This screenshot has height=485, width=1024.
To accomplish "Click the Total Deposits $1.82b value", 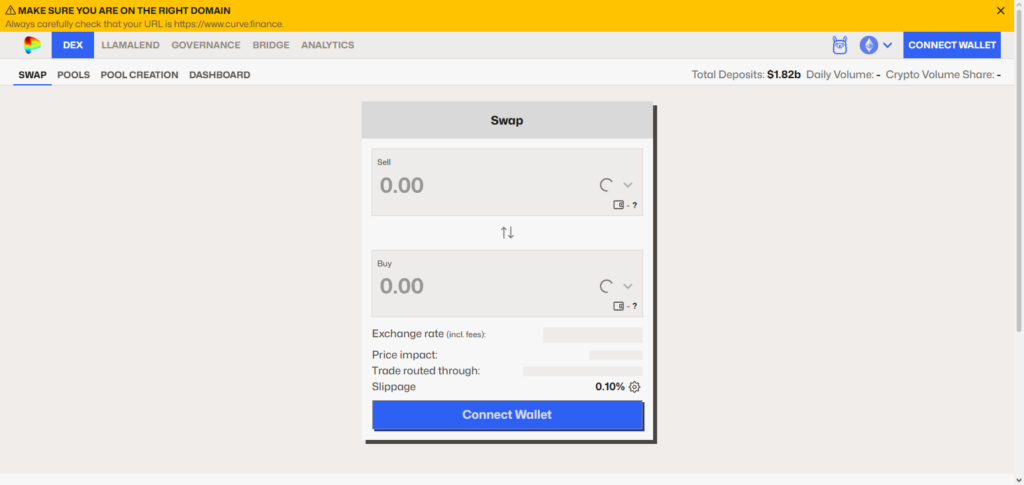I will (x=784, y=75).
